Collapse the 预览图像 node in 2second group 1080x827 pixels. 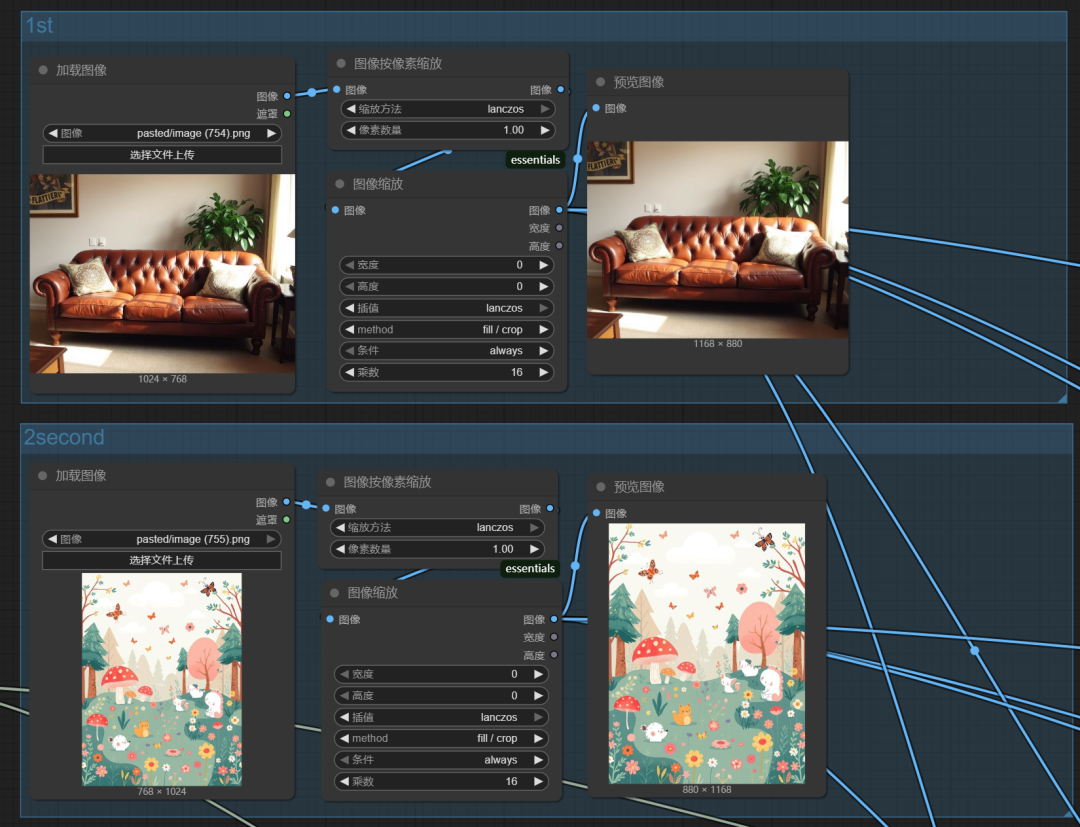tap(601, 487)
